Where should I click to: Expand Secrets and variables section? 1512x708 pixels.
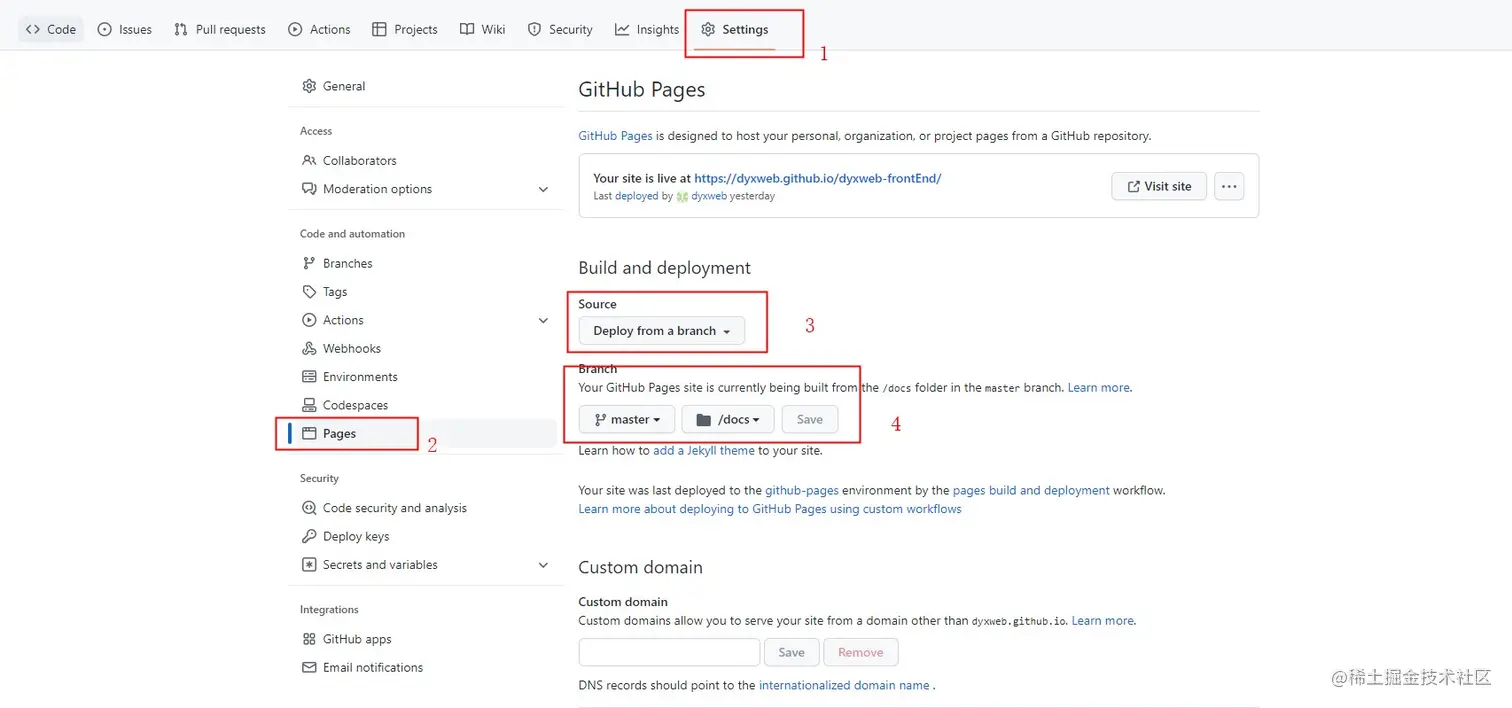click(543, 565)
